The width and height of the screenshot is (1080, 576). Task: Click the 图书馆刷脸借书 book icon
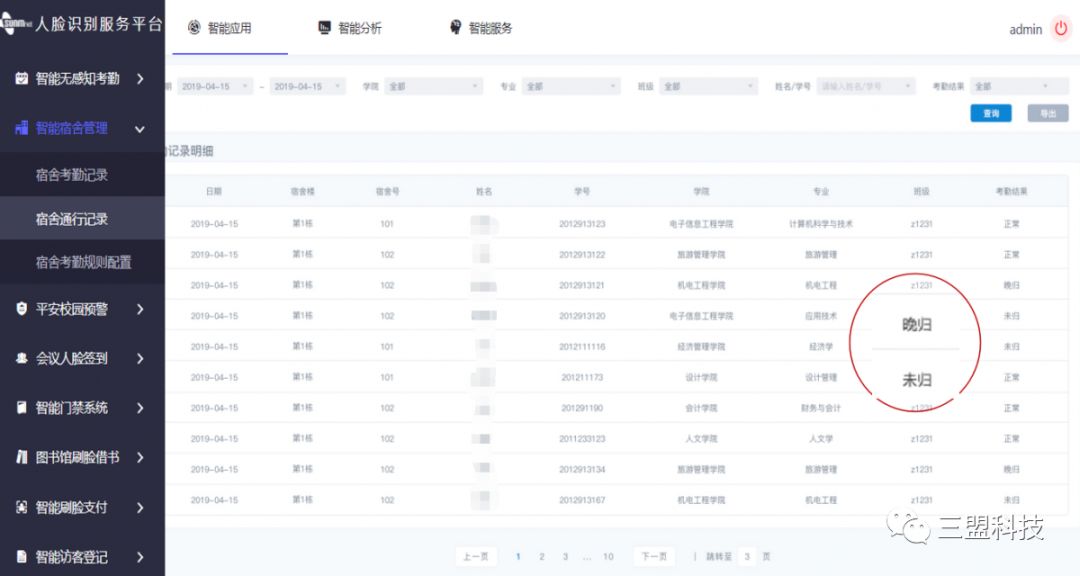point(22,457)
